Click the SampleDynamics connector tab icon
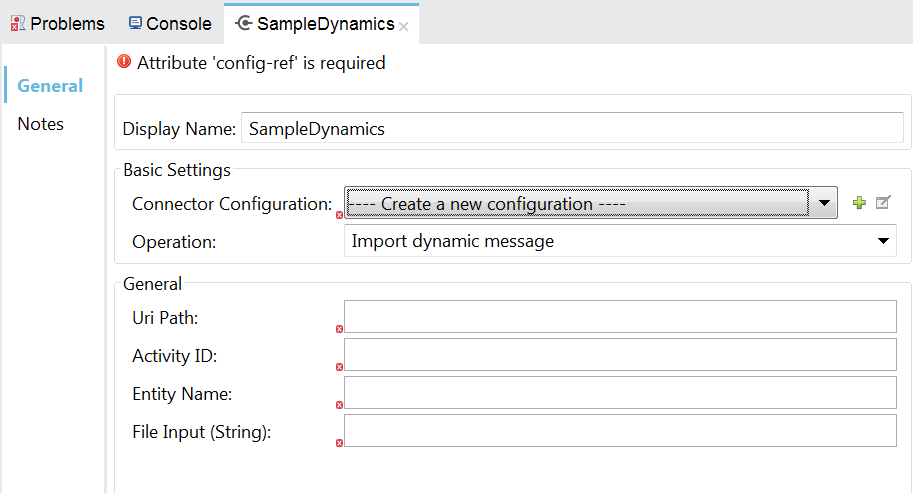 tap(243, 23)
